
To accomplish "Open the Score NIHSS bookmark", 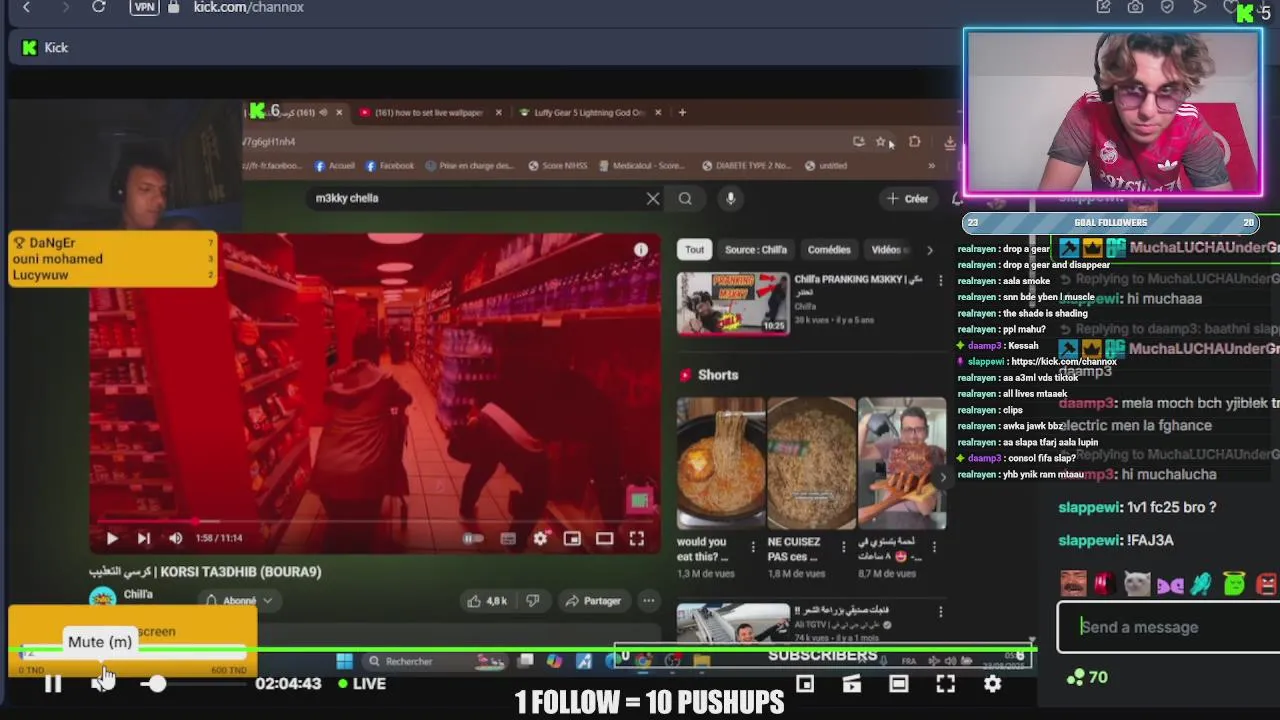I will (557, 166).
